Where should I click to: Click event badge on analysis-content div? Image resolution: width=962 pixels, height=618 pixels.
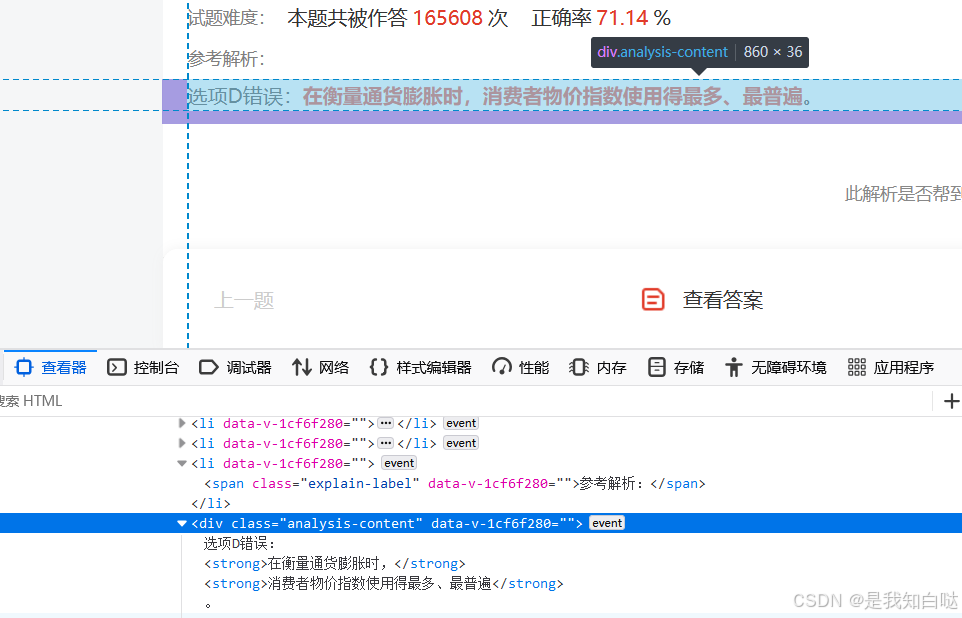[607, 523]
